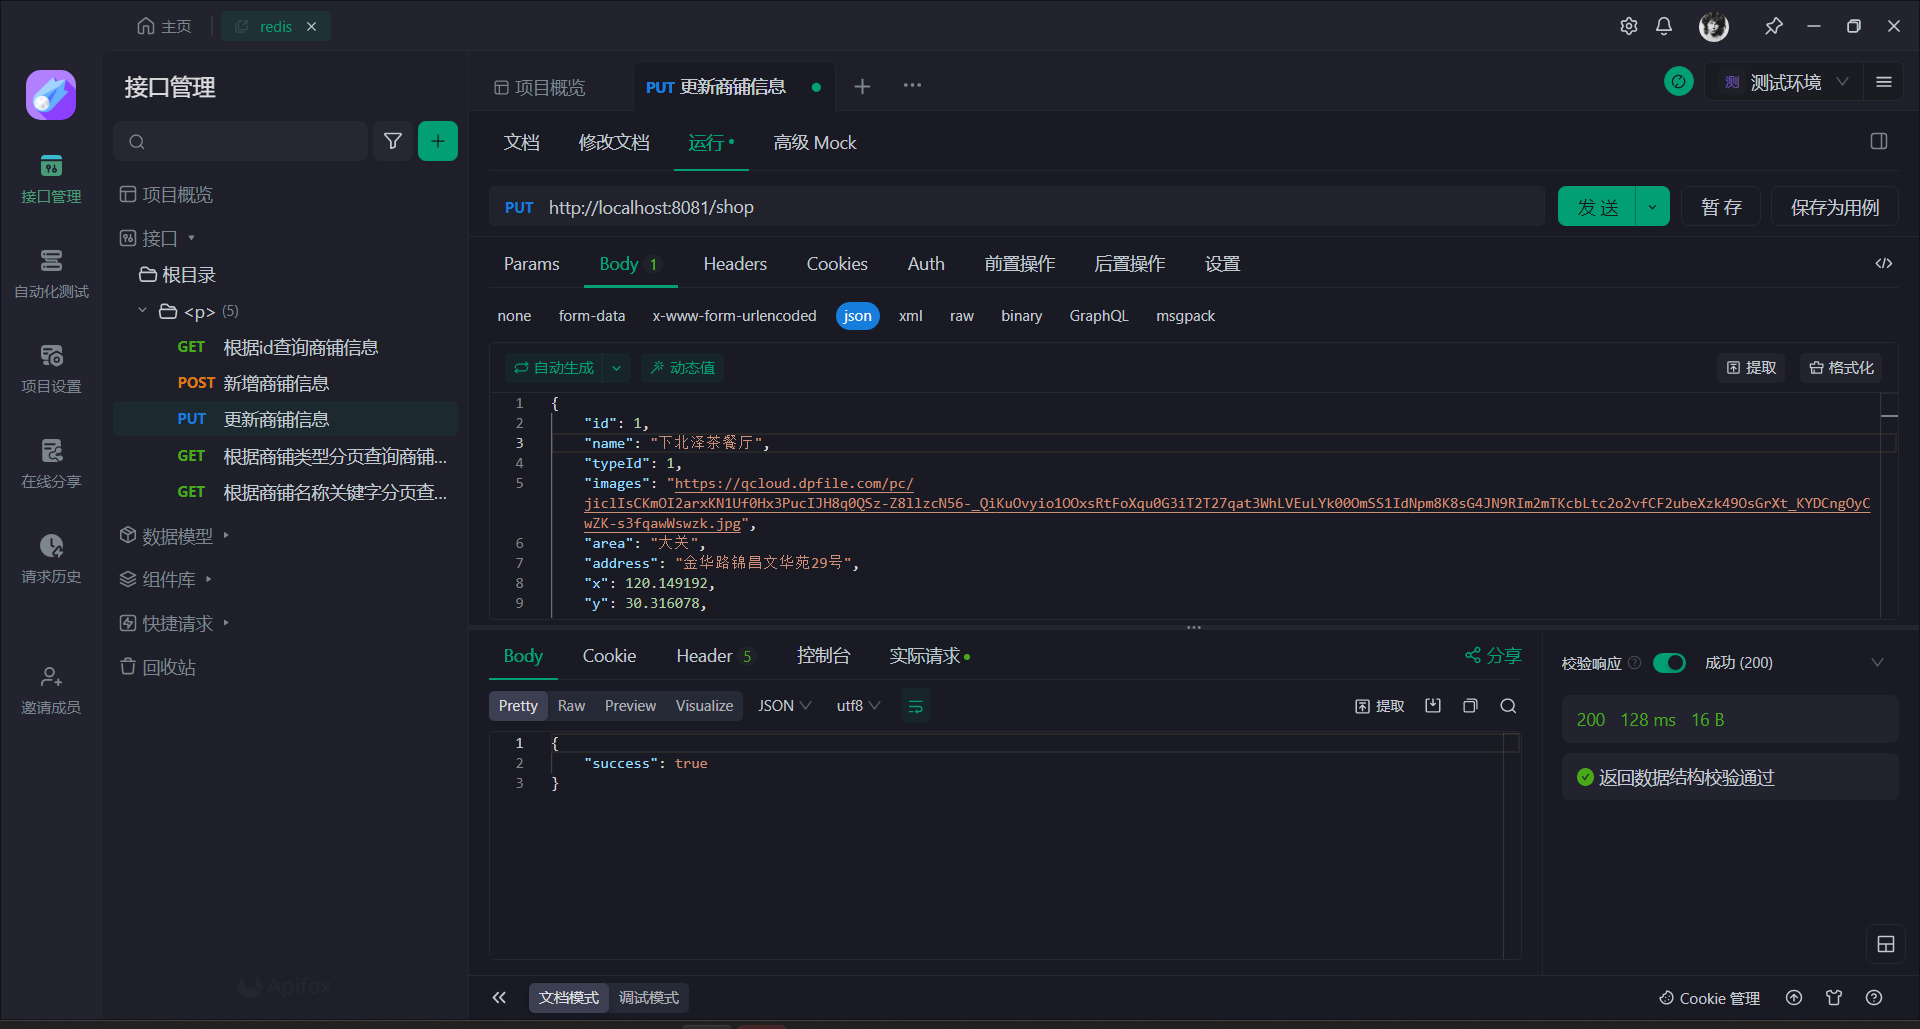Open the Headers request tab
Viewport: 1920px width, 1029px height.
[735, 264]
